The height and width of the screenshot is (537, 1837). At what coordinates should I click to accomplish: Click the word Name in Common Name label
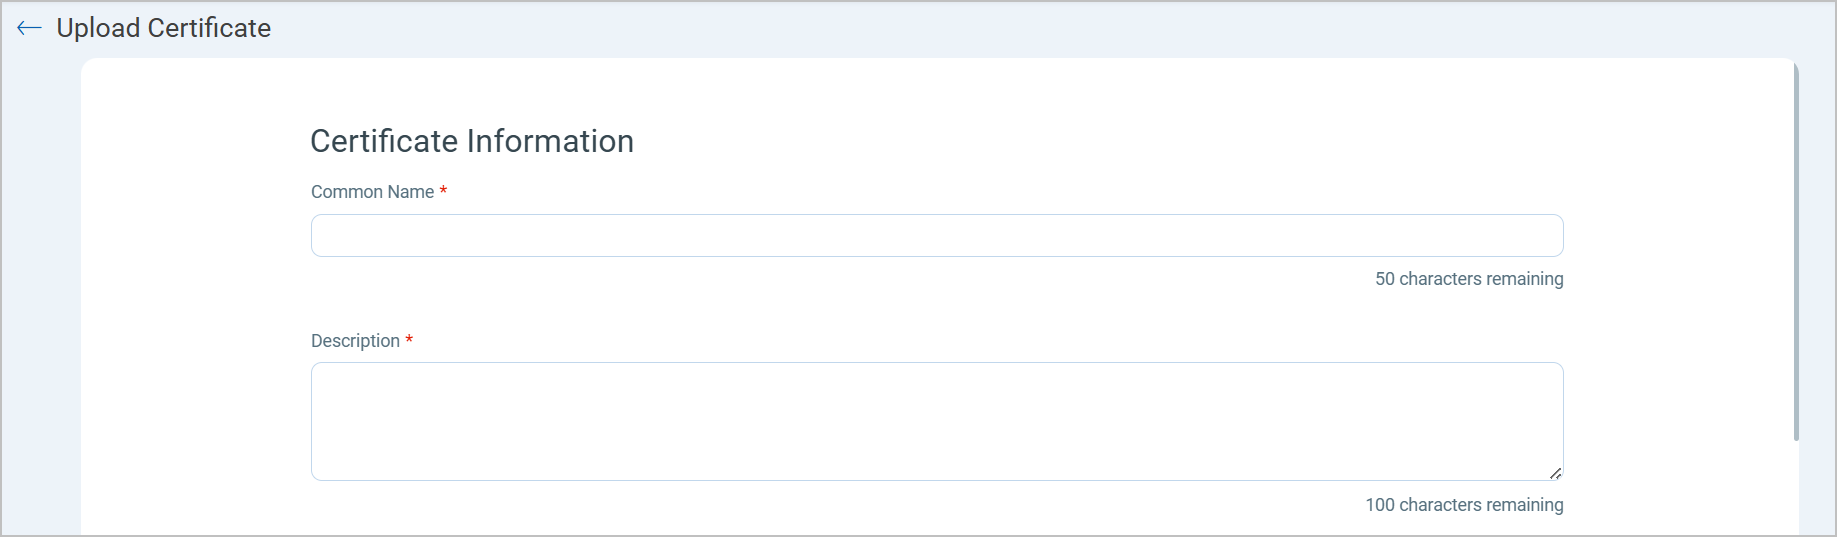(x=411, y=192)
